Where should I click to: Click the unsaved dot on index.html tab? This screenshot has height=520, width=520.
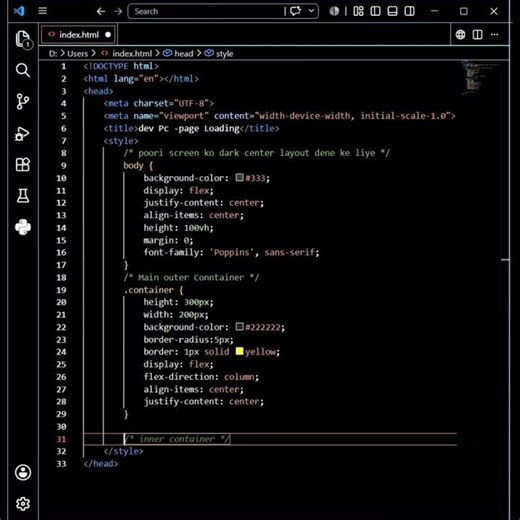point(108,35)
